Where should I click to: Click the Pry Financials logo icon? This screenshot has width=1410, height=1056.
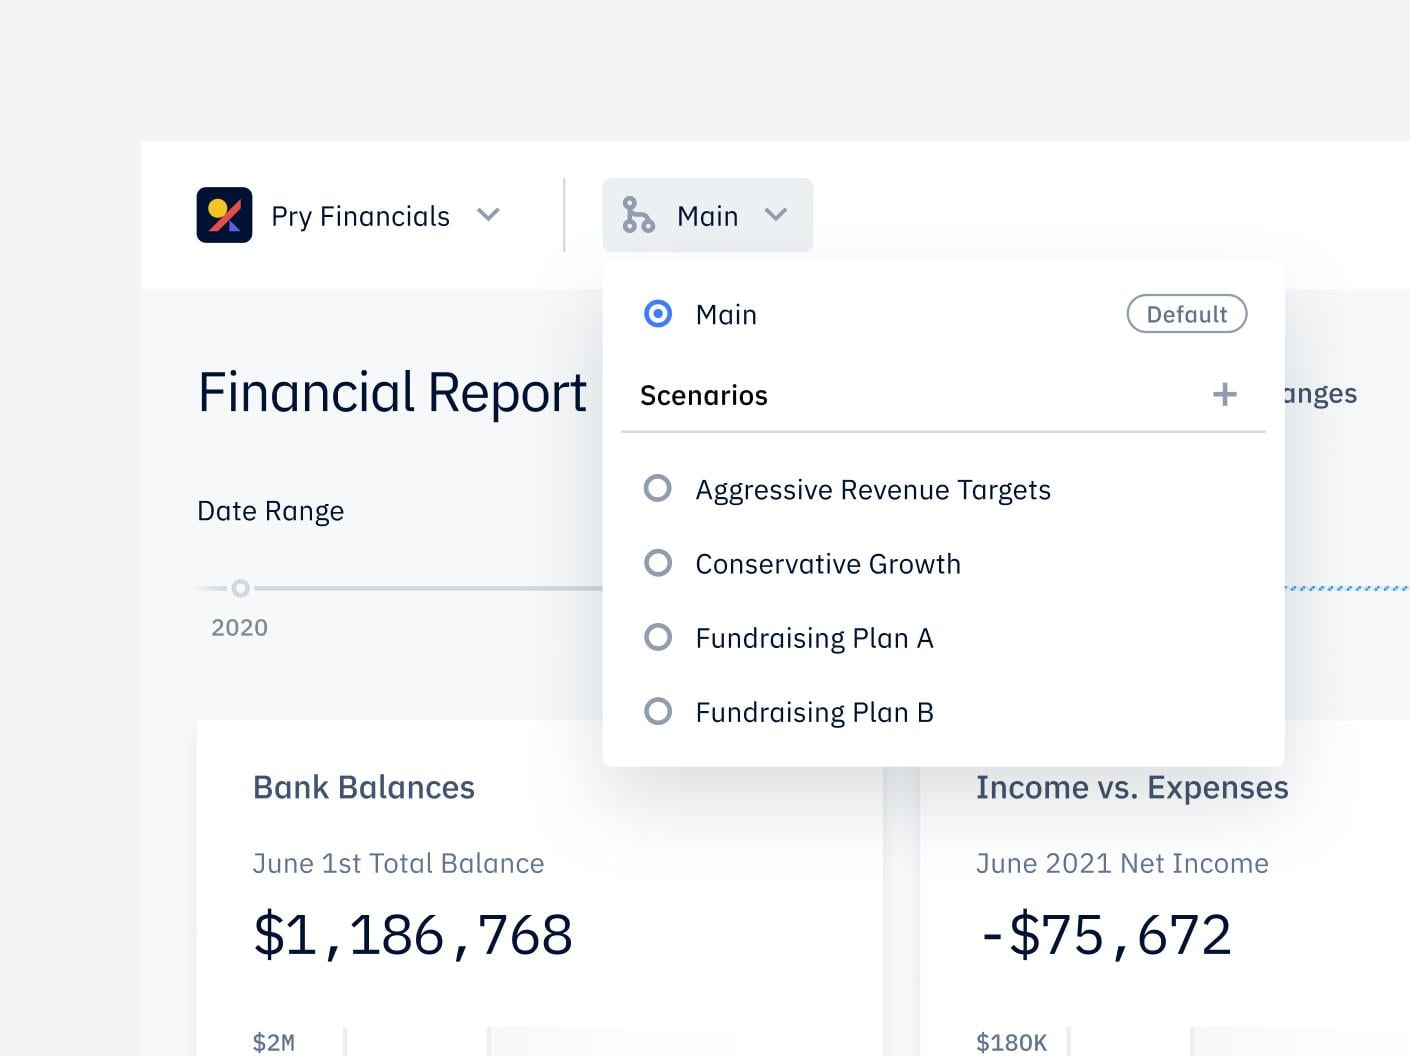224,215
